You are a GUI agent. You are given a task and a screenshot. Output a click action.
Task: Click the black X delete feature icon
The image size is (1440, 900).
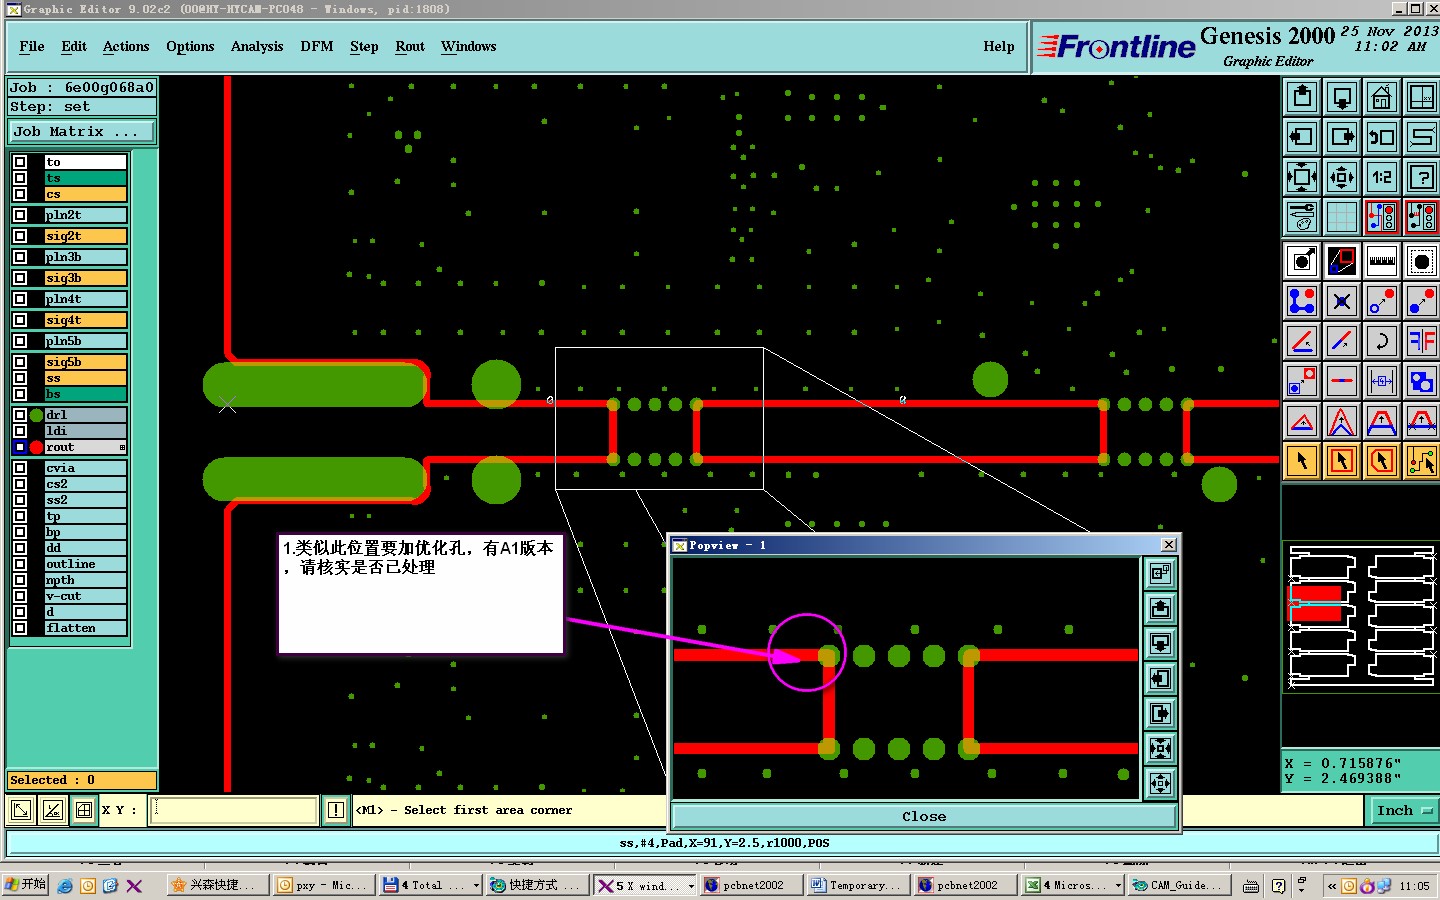[1342, 301]
